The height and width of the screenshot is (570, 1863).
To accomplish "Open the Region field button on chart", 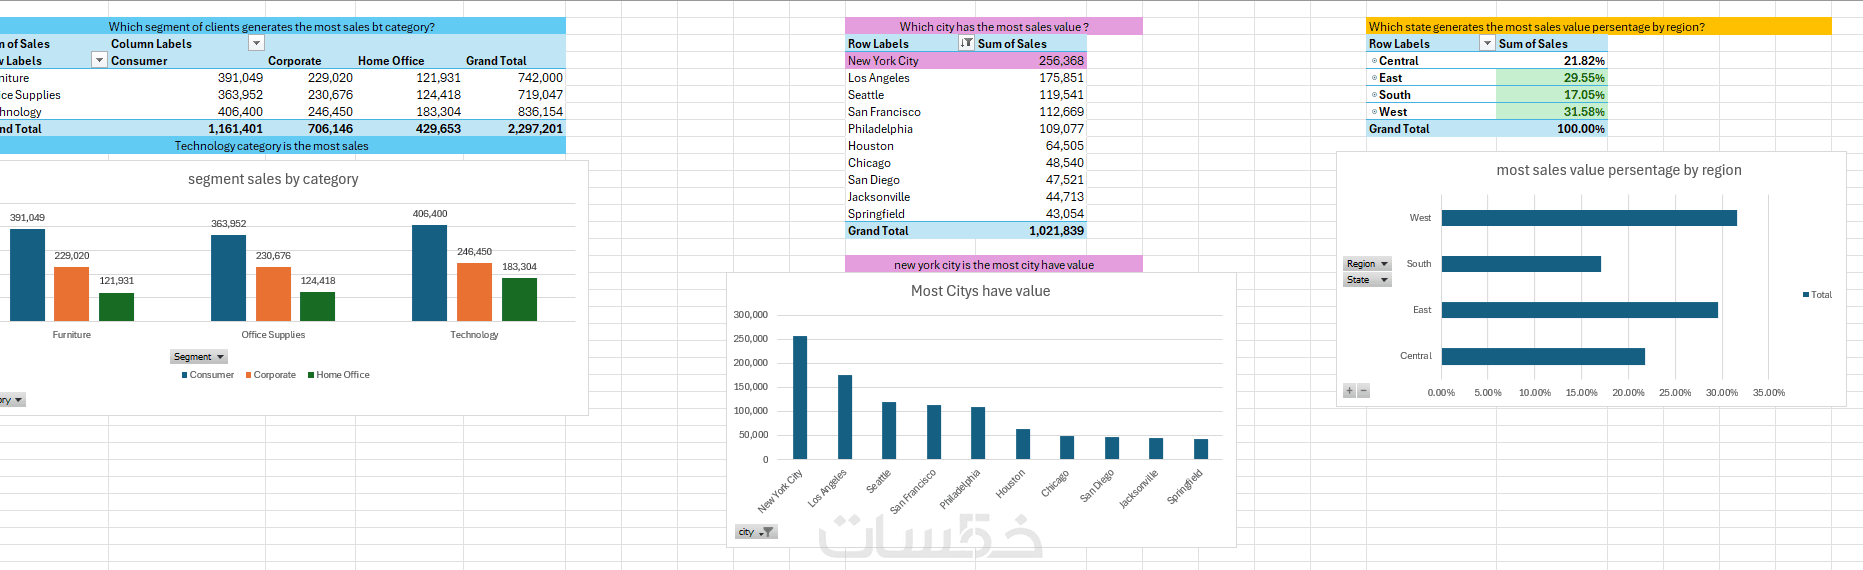I will click(1367, 264).
